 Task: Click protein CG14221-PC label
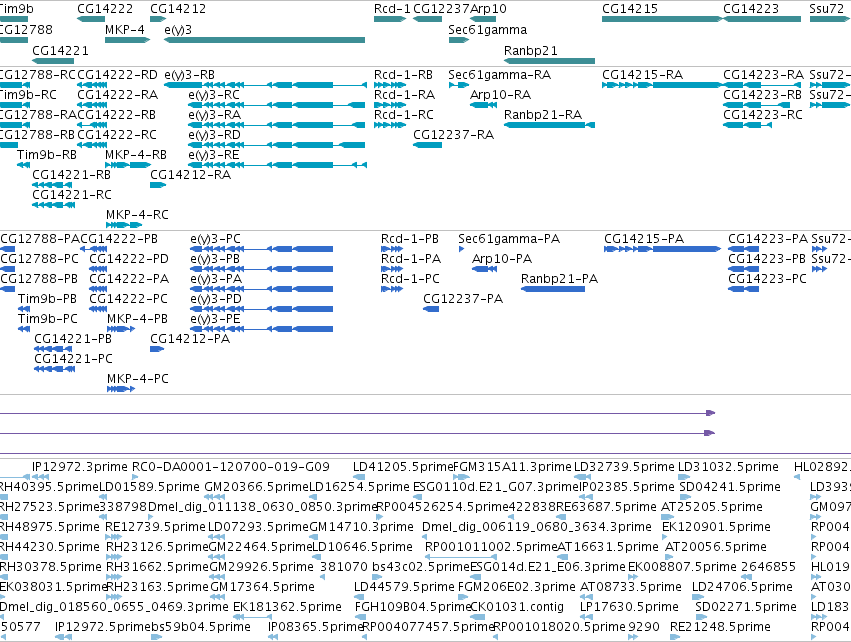[x=74, y=359]
